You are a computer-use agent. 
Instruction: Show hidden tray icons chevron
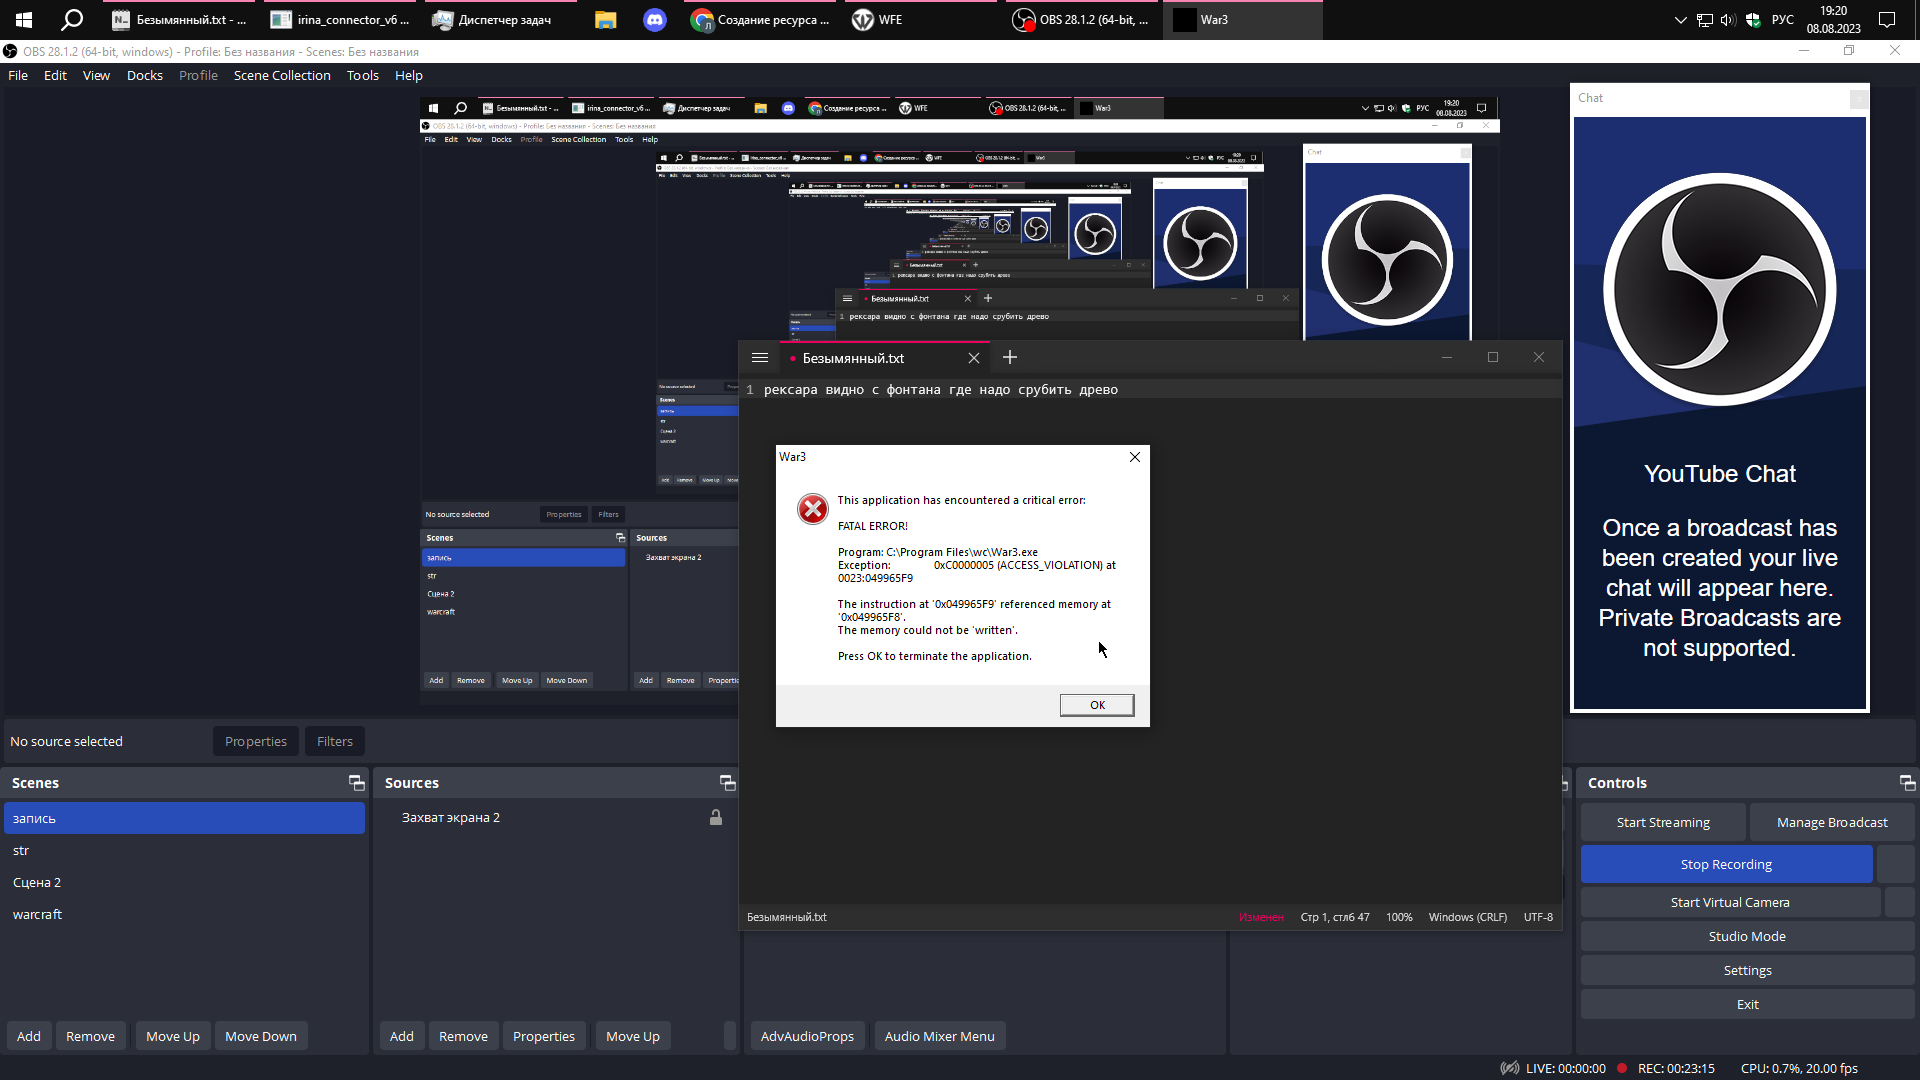[1680, 20]
